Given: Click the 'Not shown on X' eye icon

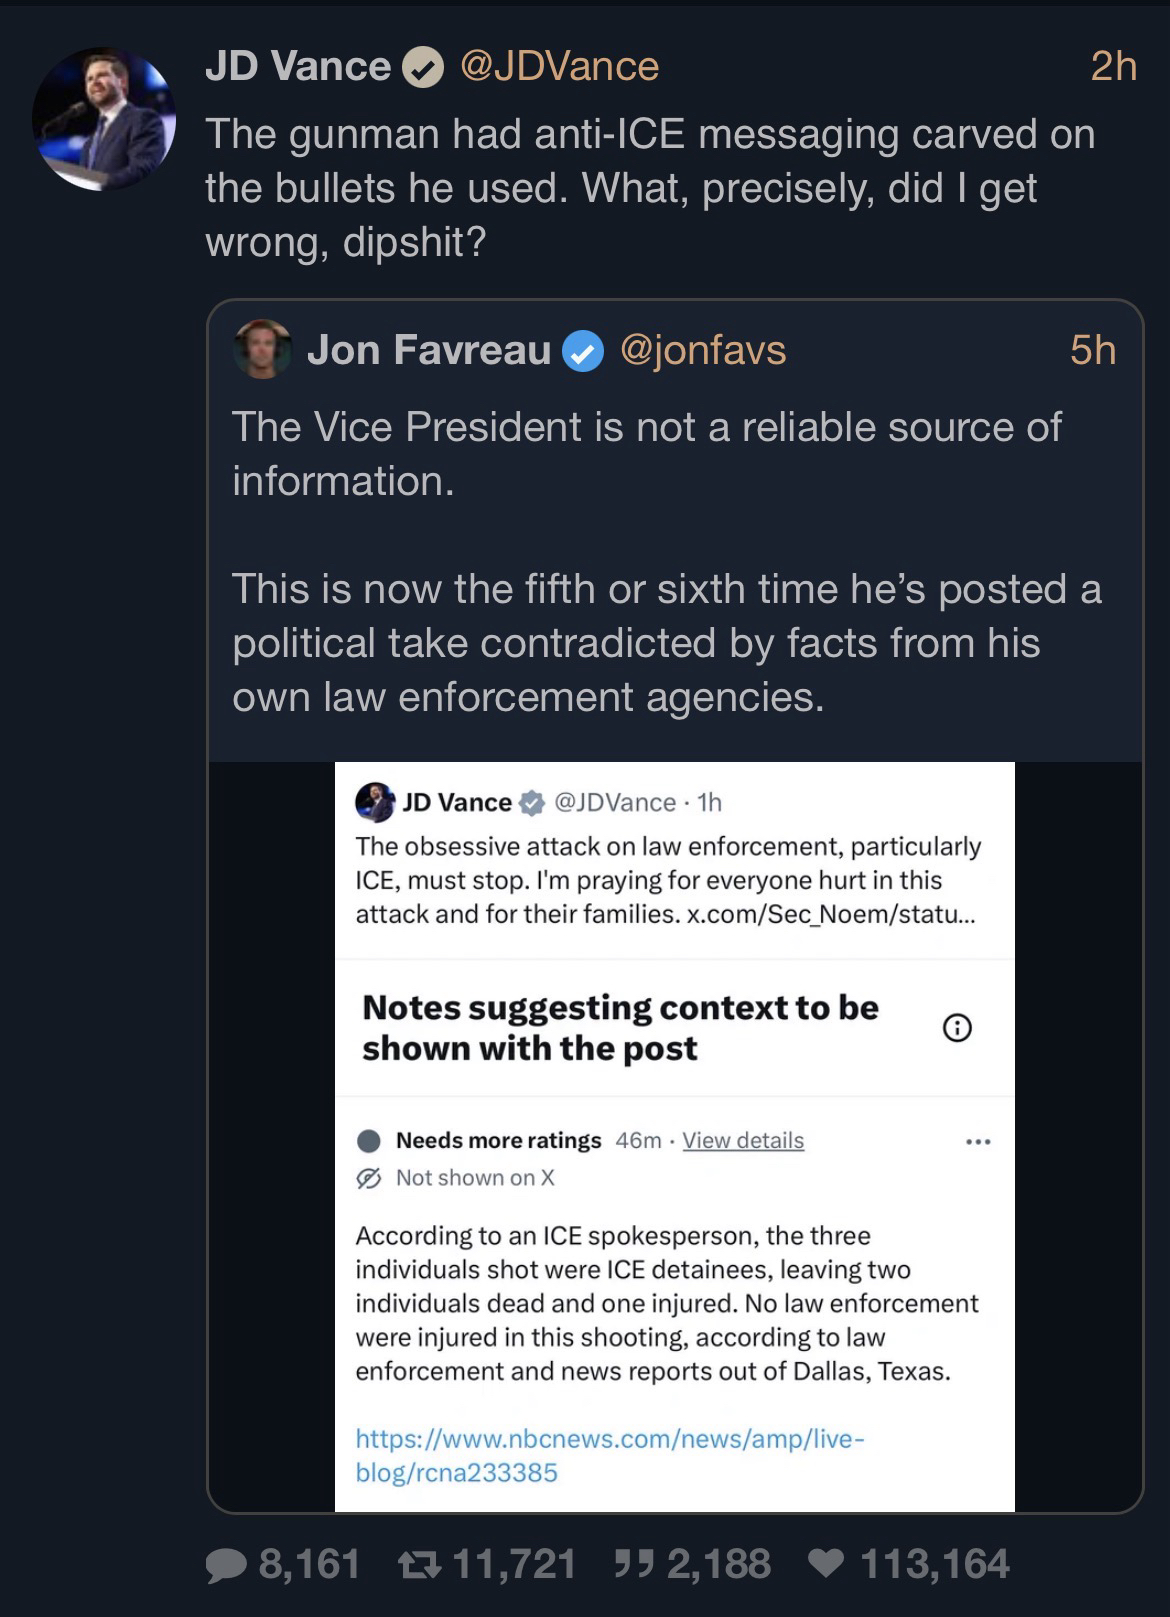Looking at the screenshot, I should [369, 1178].
